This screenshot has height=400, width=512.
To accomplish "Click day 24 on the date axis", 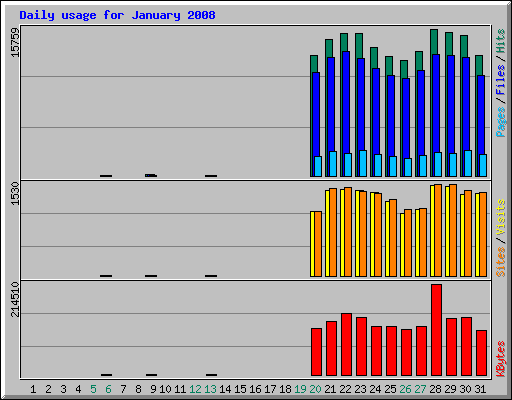I will click(x=375, y=389).
